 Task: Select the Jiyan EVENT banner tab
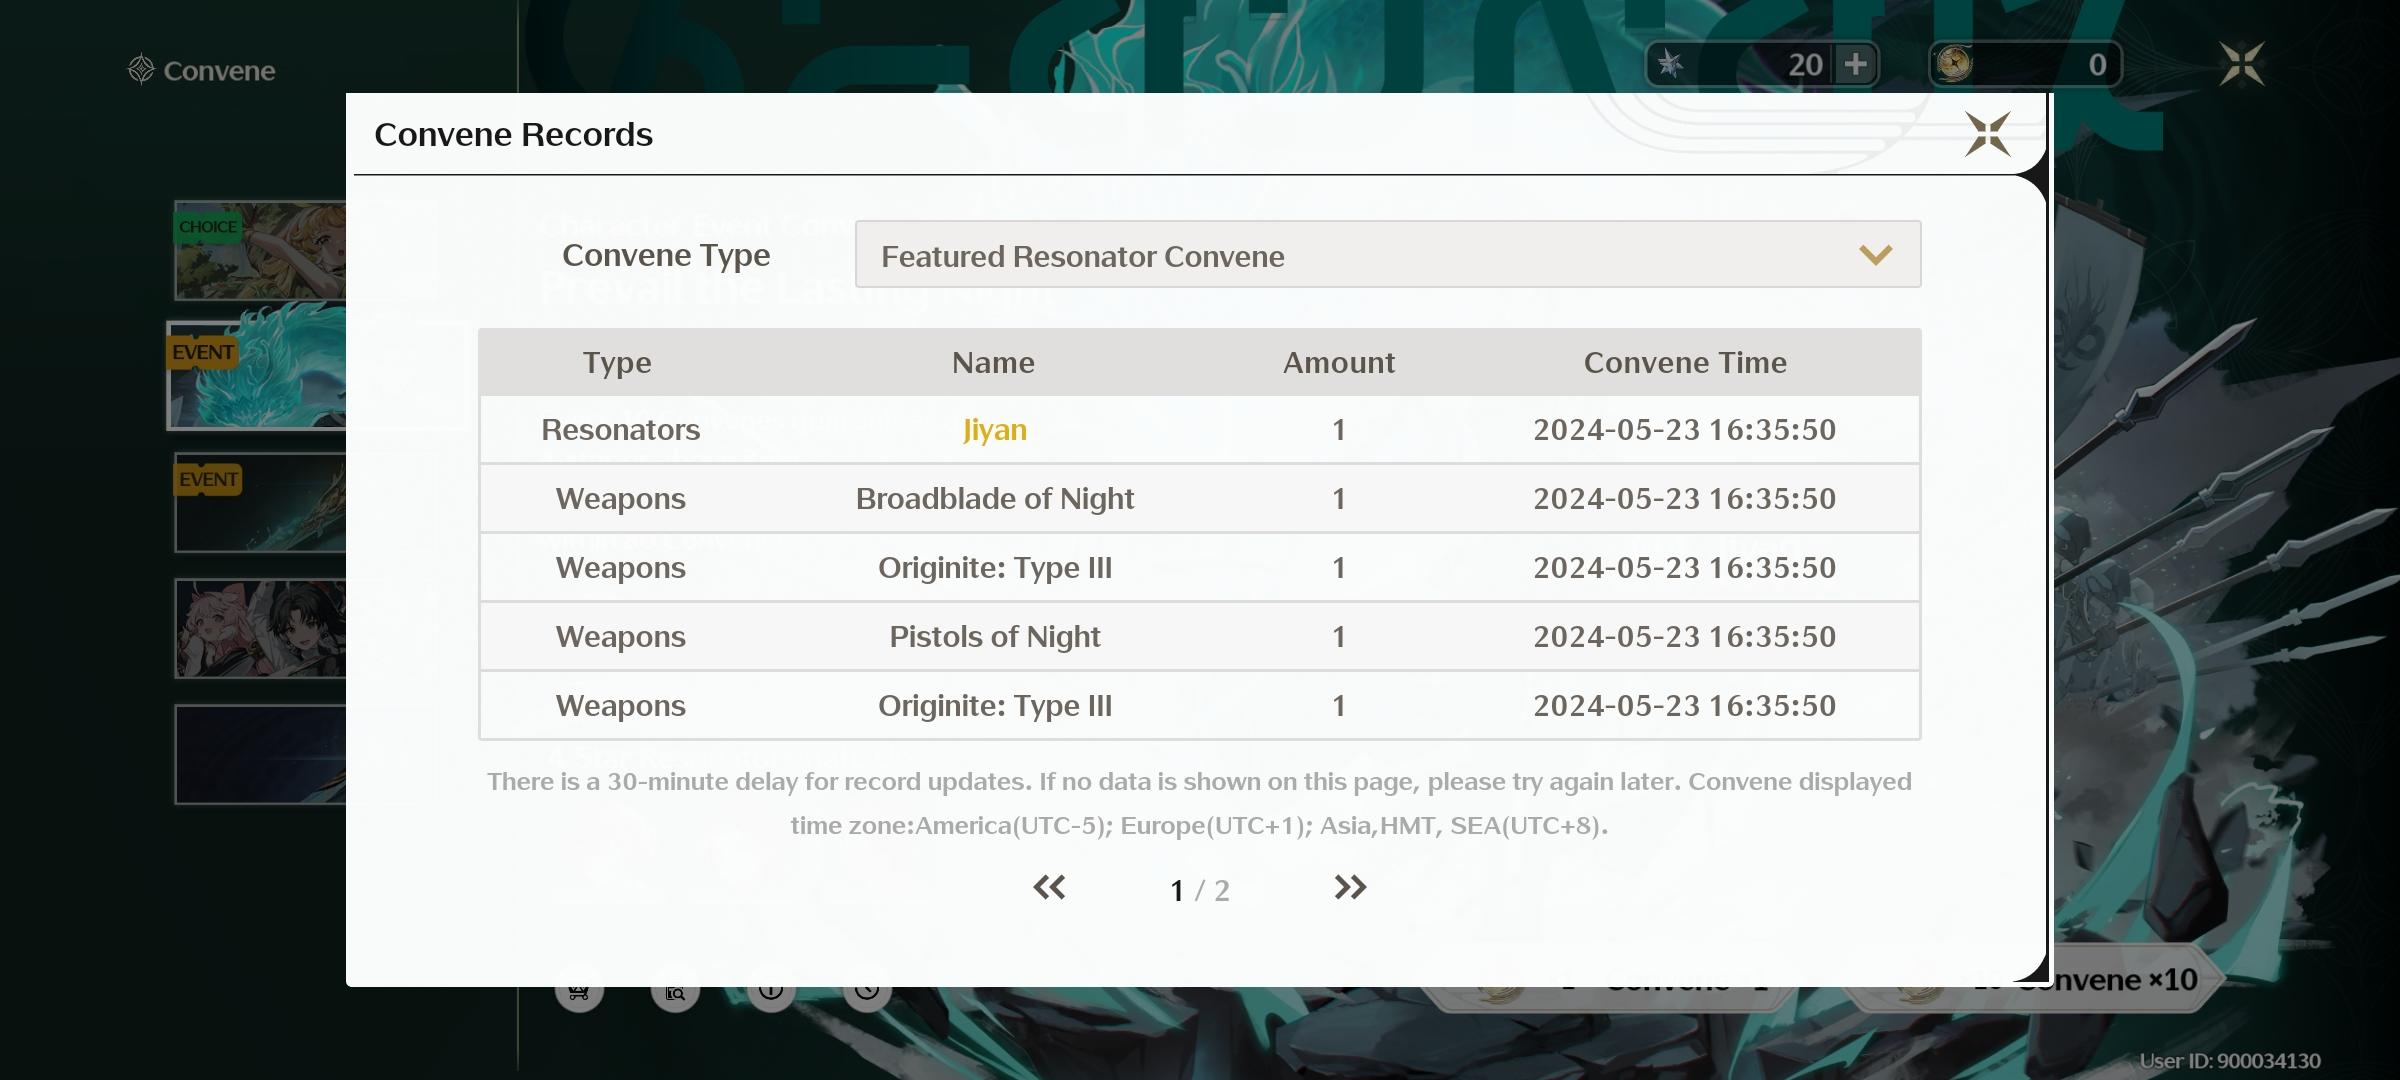258,376
